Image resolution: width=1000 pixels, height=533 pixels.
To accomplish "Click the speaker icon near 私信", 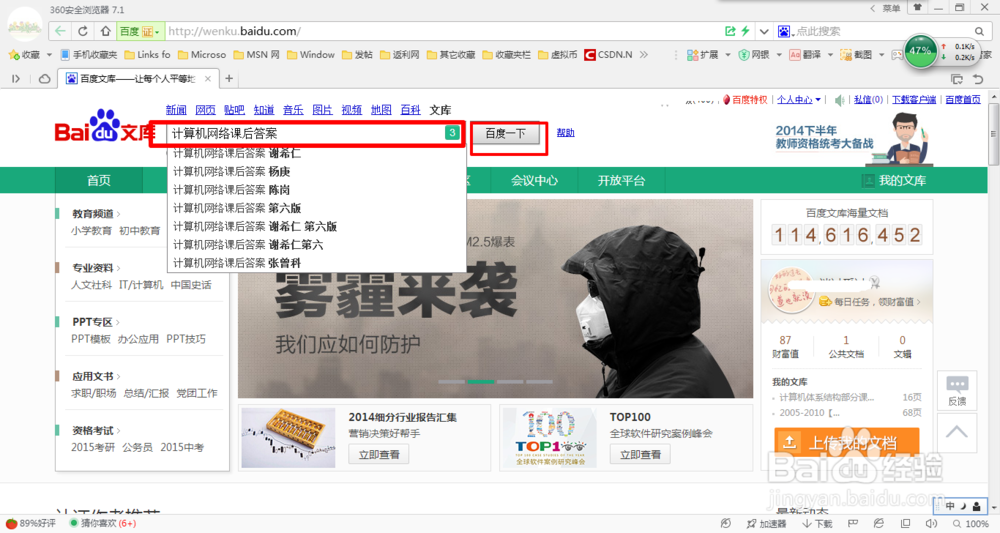I will (x=840, y=100).
